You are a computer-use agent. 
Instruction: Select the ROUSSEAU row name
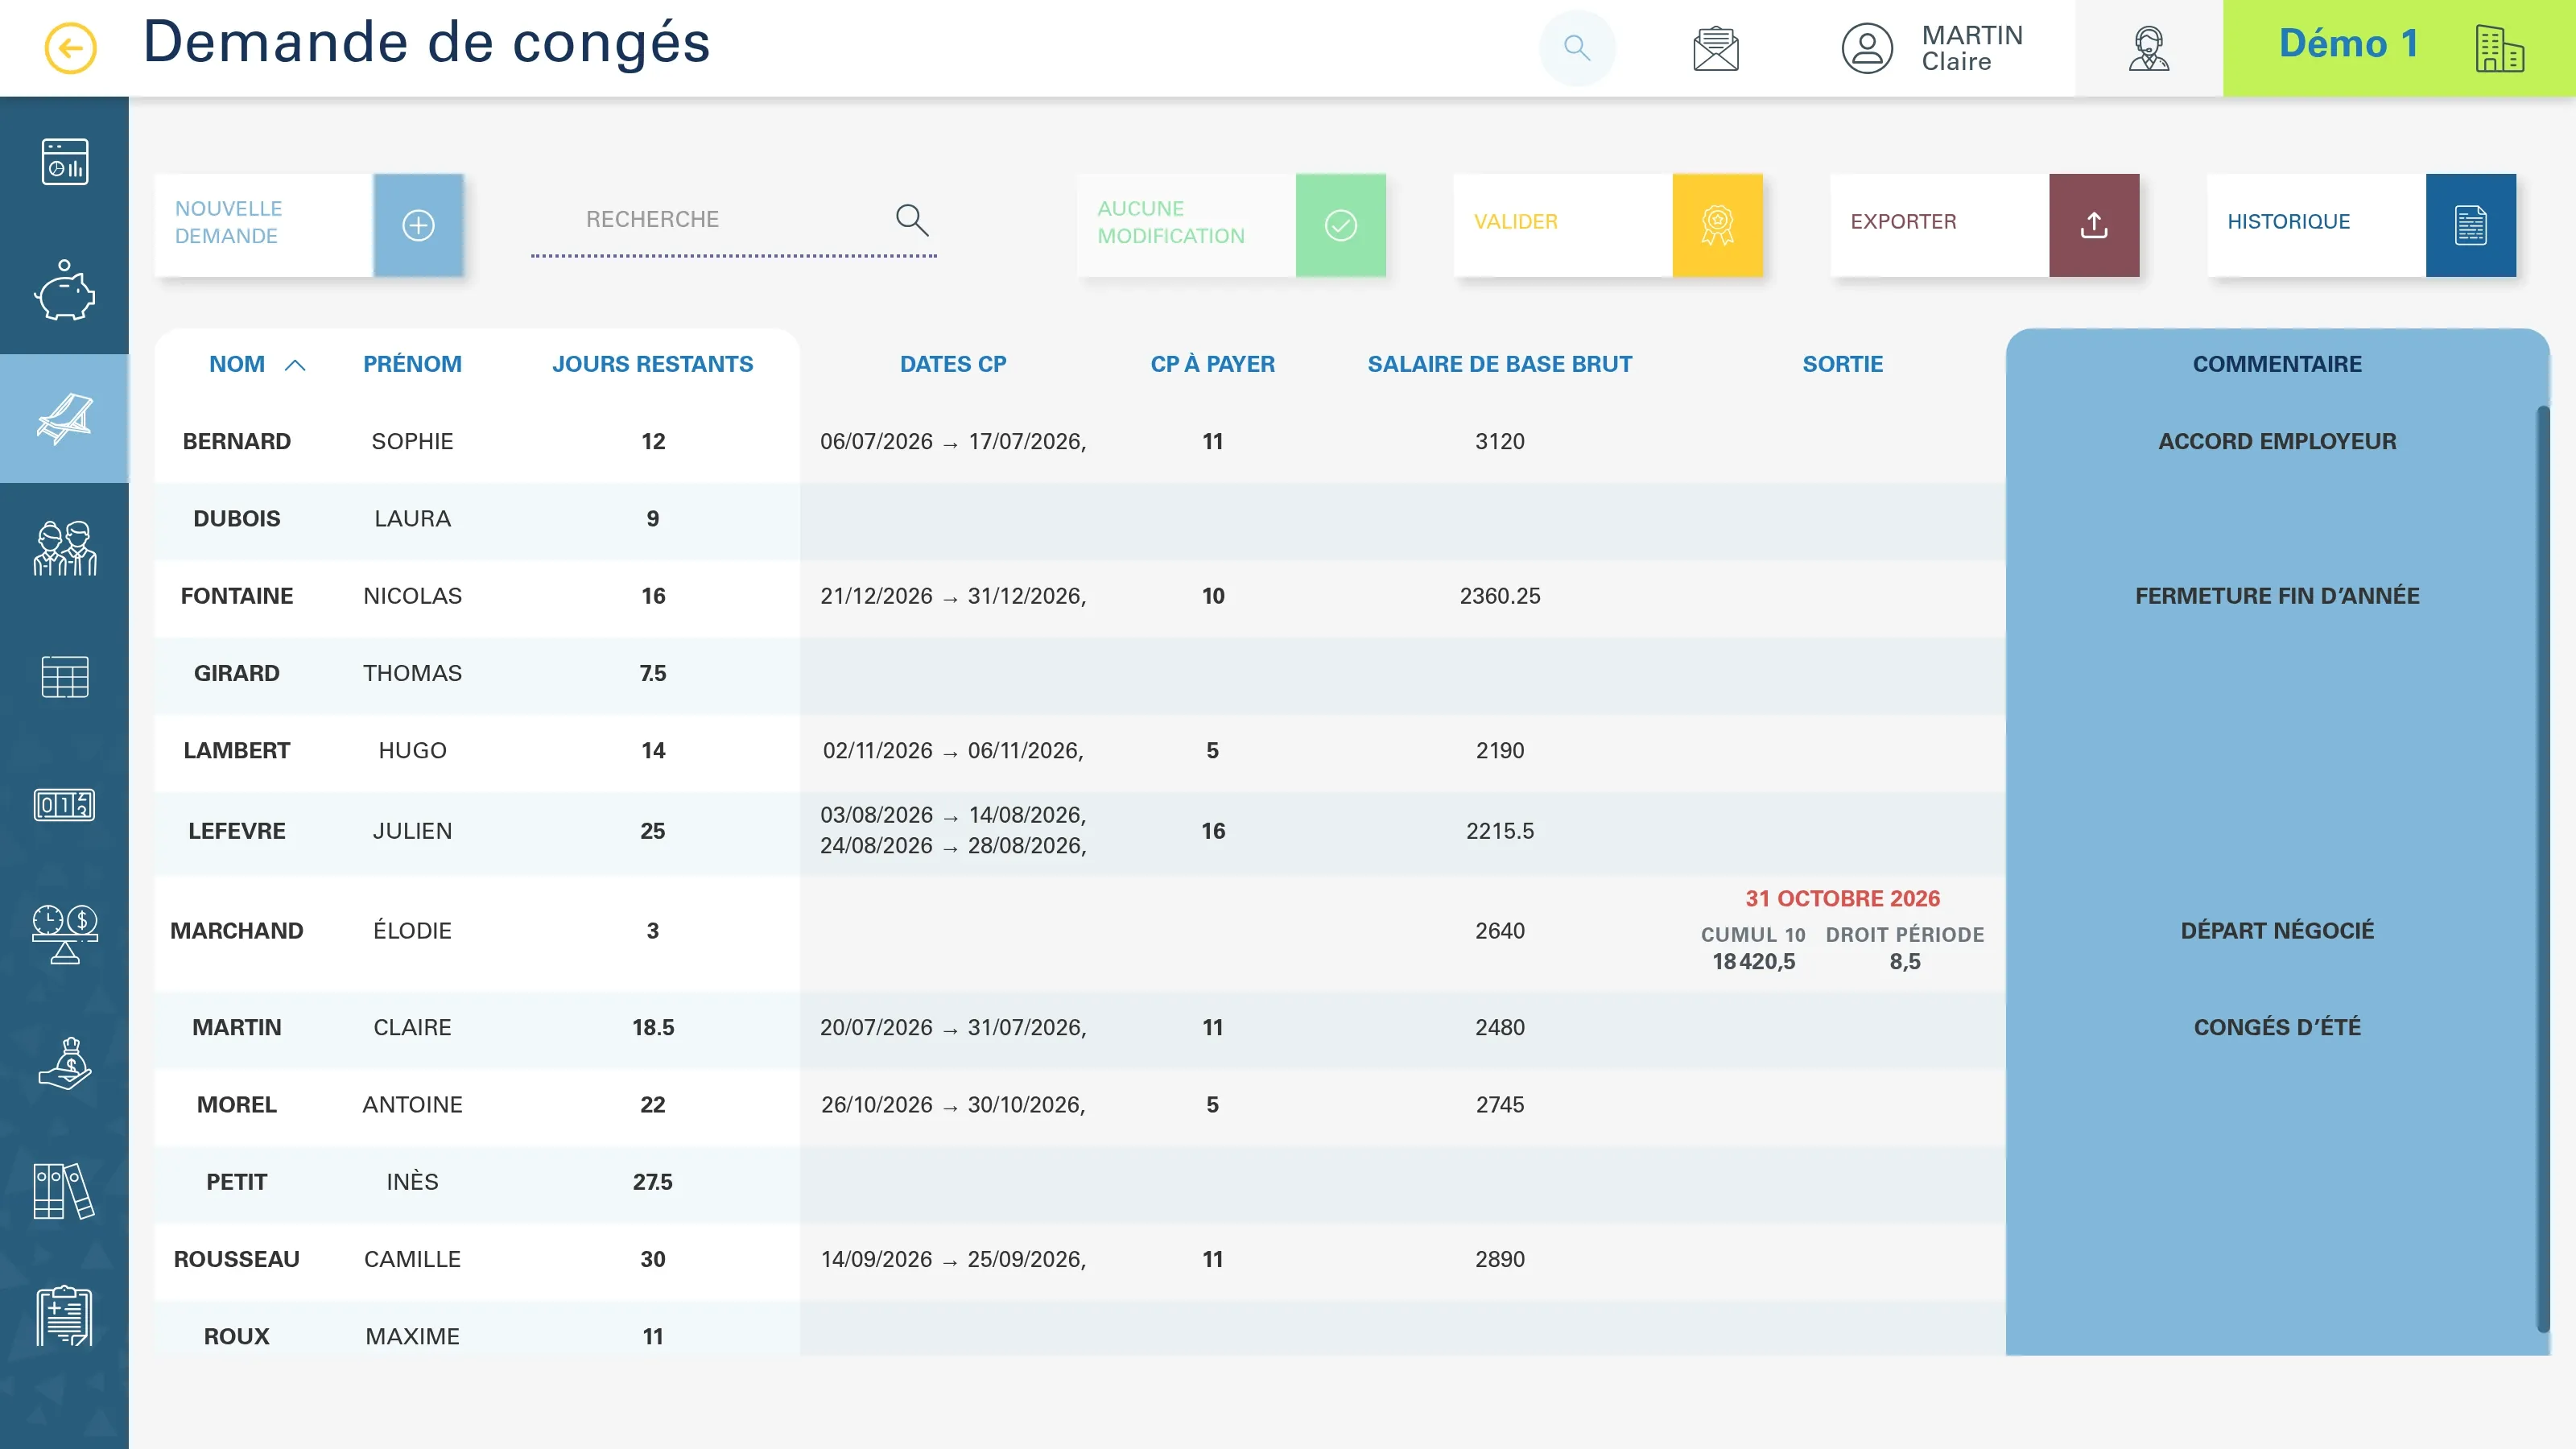(x=237, y=1259)
